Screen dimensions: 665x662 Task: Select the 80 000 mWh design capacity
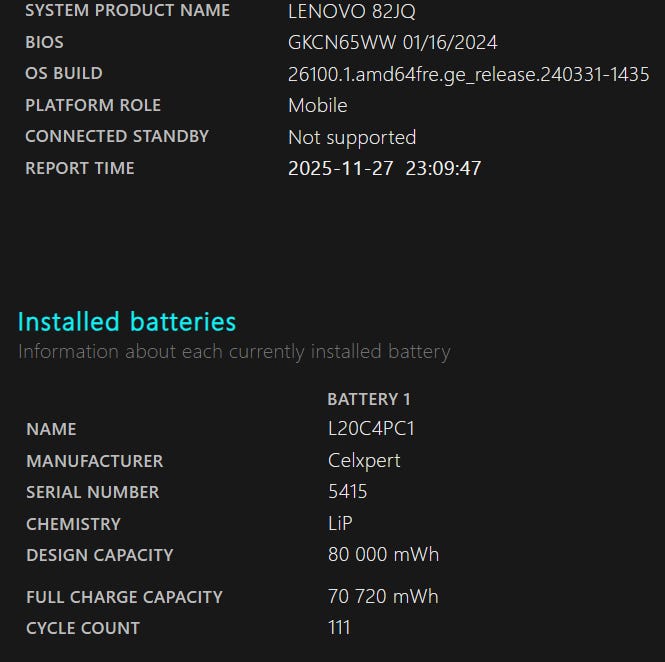click(x=383, y=555)
